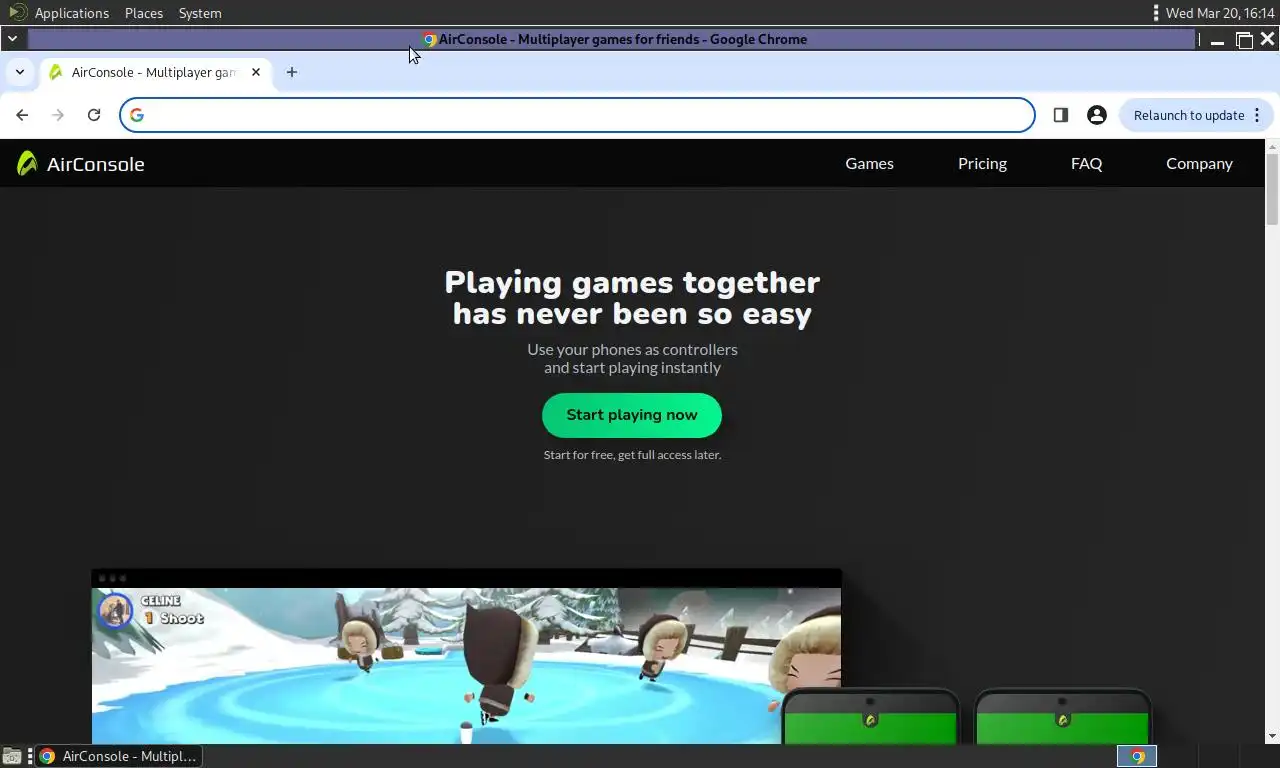Open the Chrome side panel icon
1280x768 pixels.
coord(1061,115)
